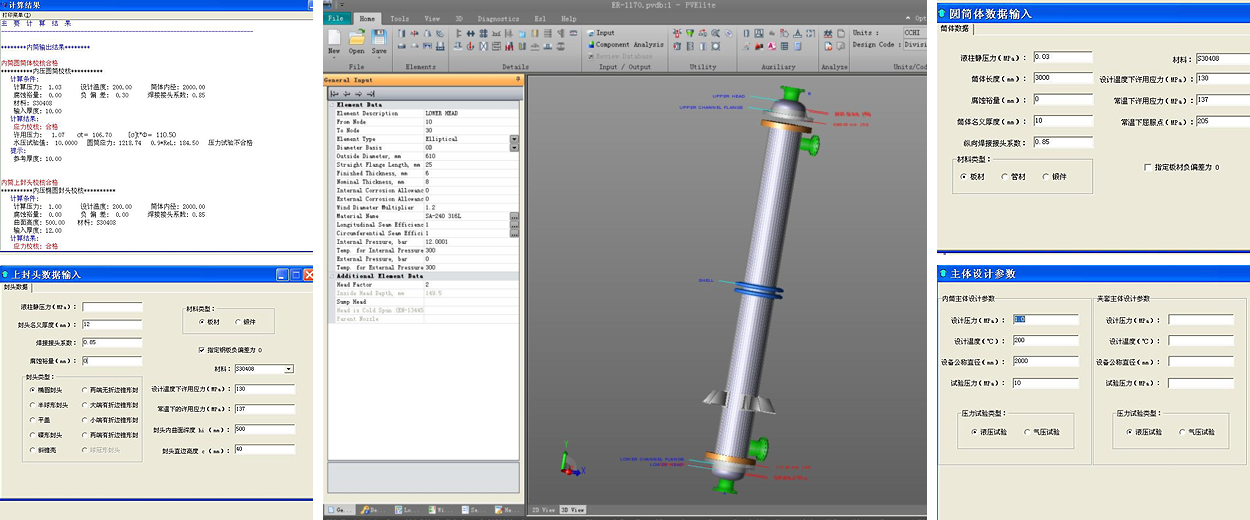Select the 半球形封头 radio button
The image size is (1250, 520).
pos(33,405)
